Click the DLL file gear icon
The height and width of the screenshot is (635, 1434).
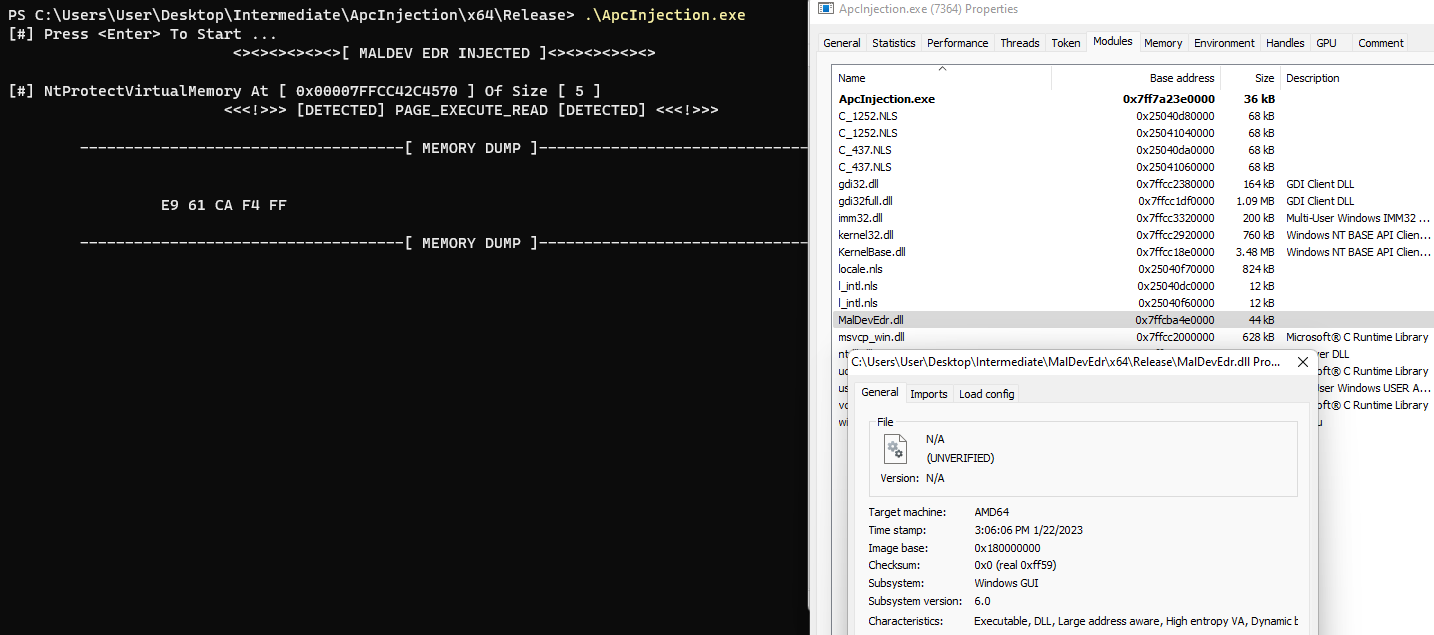895,448
